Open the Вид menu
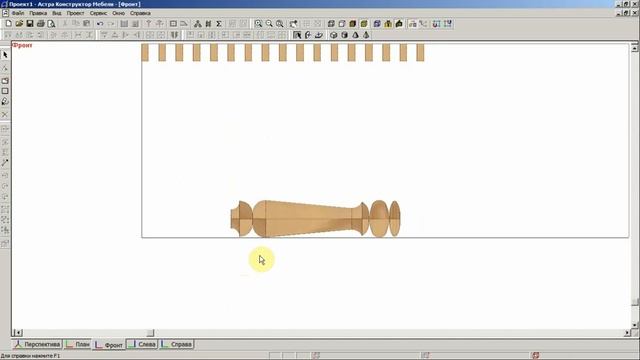Viewport: 640px width, 360px height. point(57,13)
